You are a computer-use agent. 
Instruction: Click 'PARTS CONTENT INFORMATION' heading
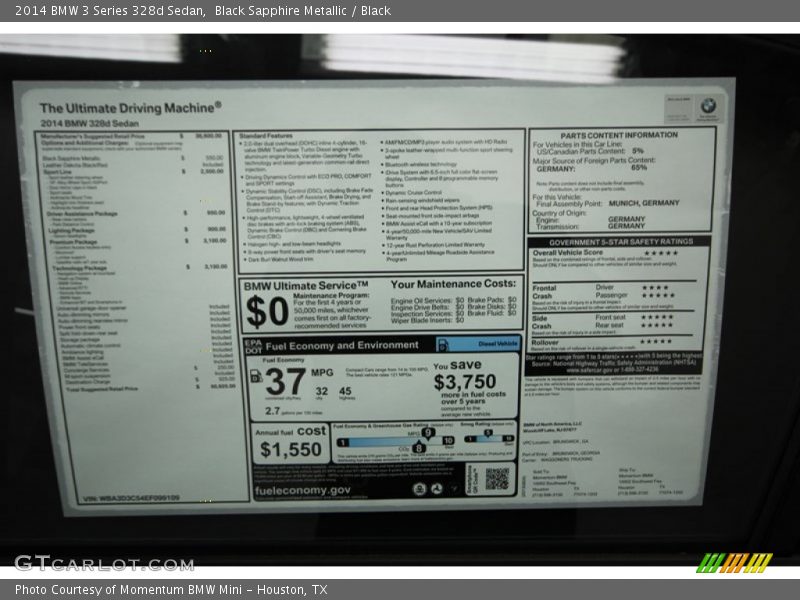619,135
